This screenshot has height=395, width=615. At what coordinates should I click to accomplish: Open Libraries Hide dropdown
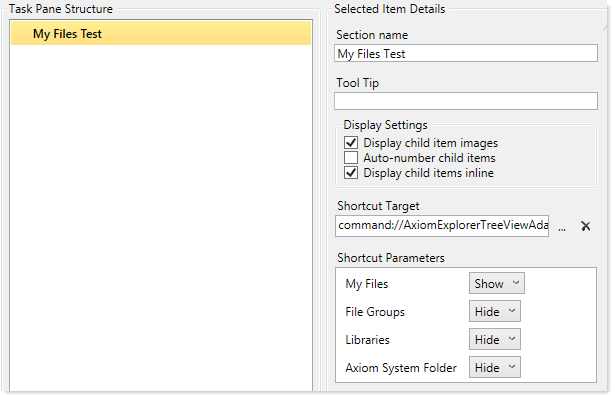pyautogui.click(x=495, y=339)
